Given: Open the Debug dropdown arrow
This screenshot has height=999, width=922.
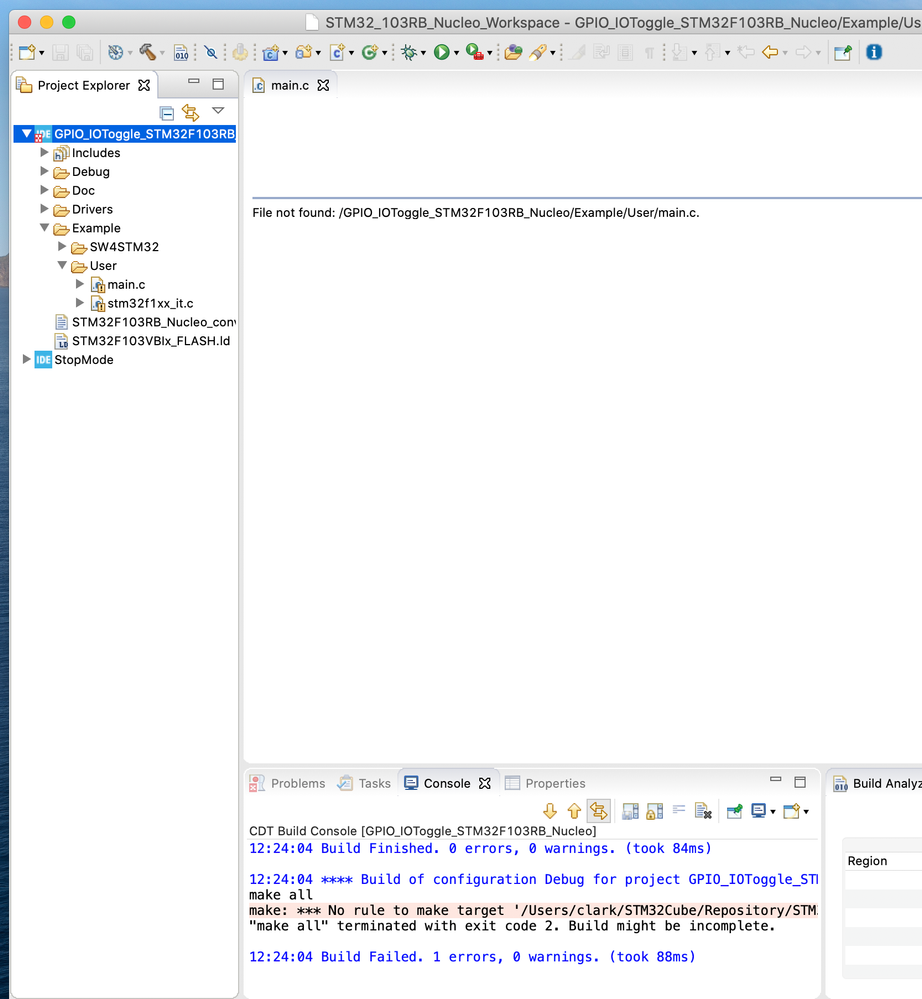Looking at the screenshot, I should pyautogui.click(x=423, y=53).
